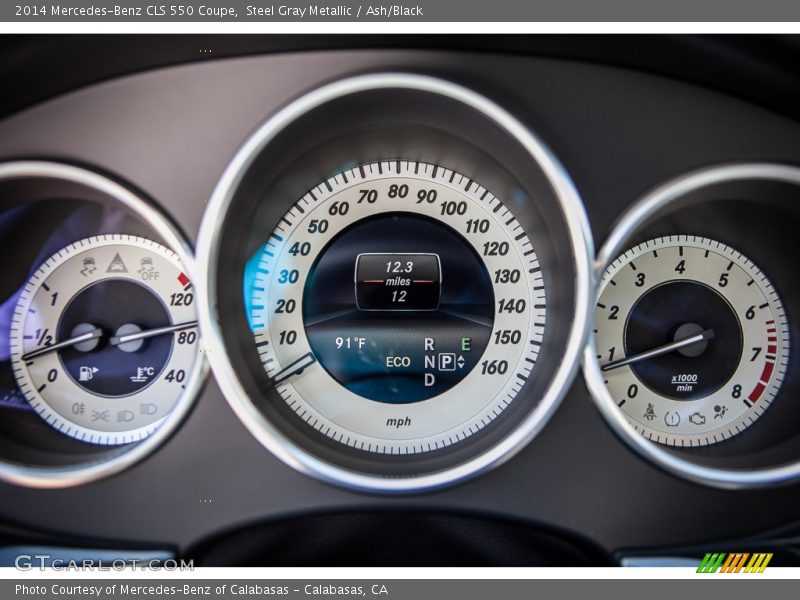800x600 pixels.
Task: Click the ESP OFF indicator
Action: click(148, 269)
